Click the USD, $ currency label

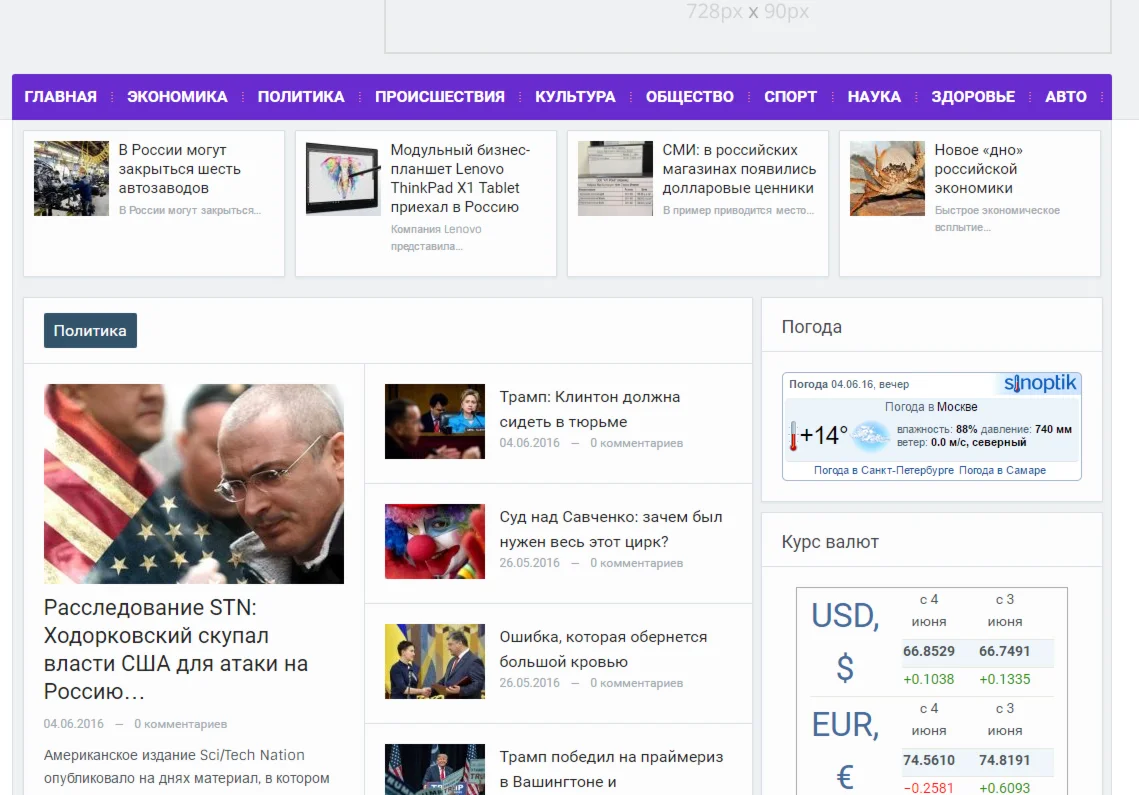845,641
